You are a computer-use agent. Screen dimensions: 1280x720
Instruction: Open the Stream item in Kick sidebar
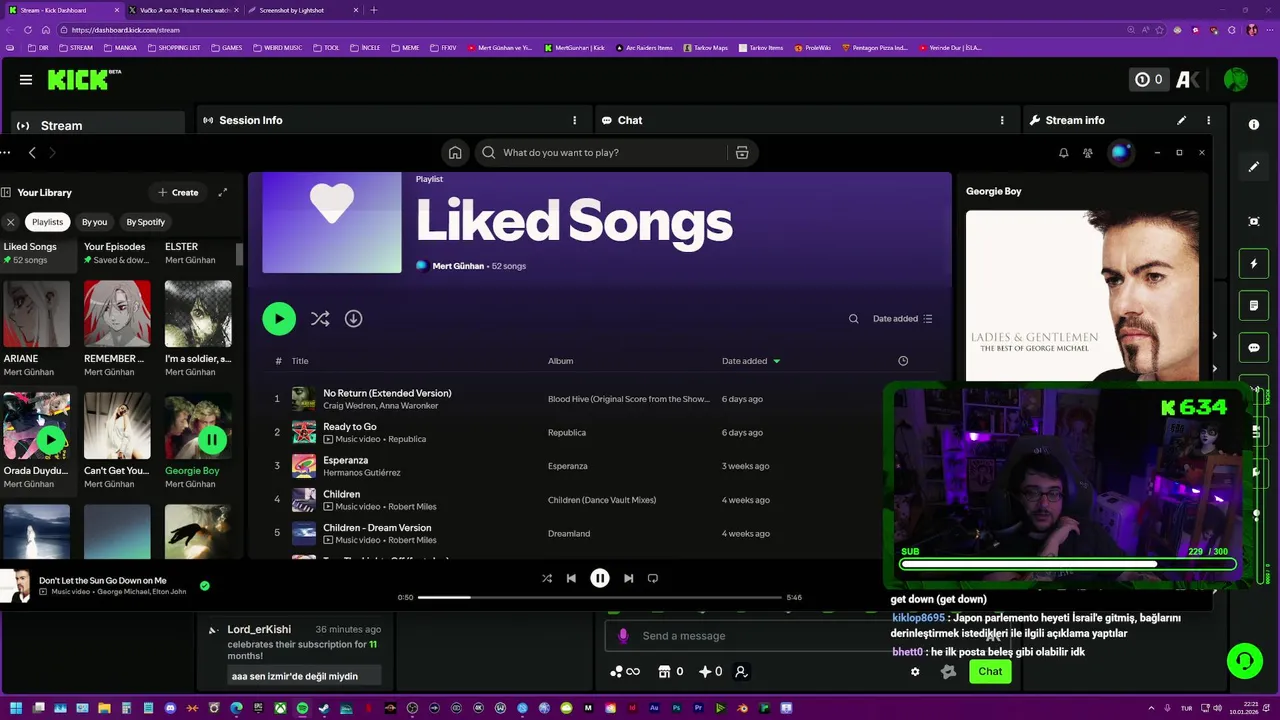[x=98, y=125]
